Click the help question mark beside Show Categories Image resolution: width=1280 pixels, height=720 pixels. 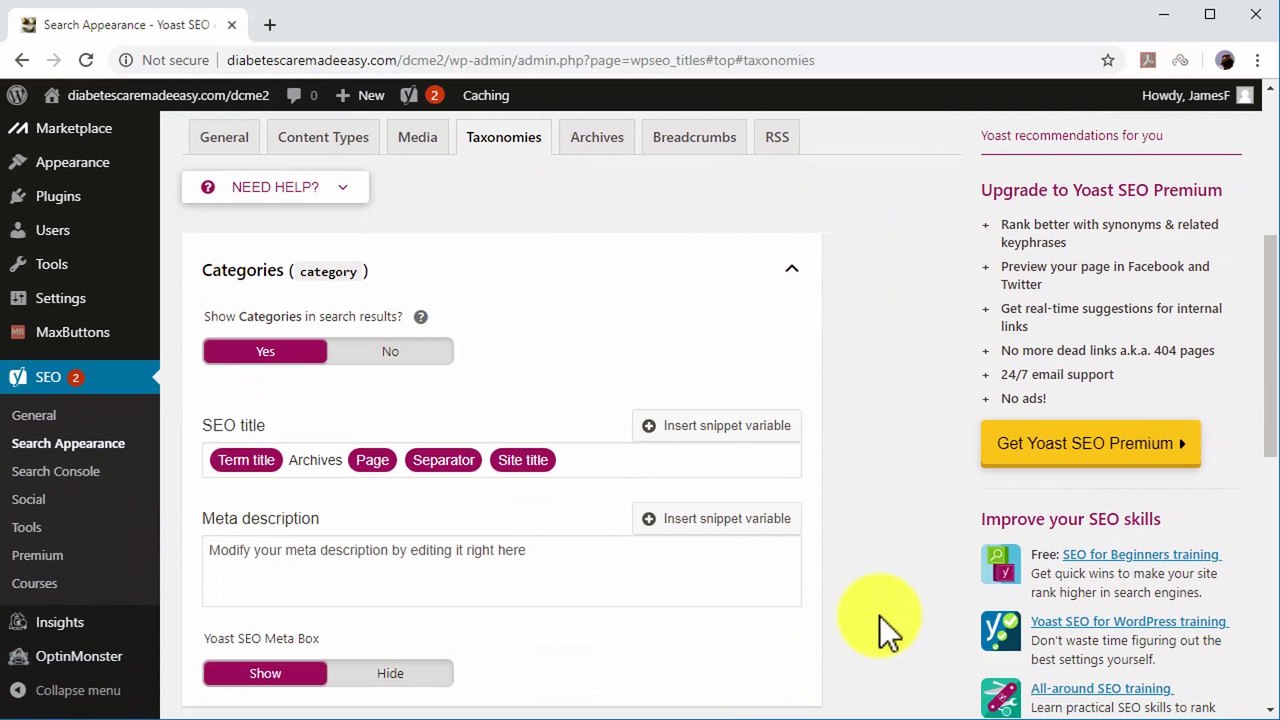421,317
